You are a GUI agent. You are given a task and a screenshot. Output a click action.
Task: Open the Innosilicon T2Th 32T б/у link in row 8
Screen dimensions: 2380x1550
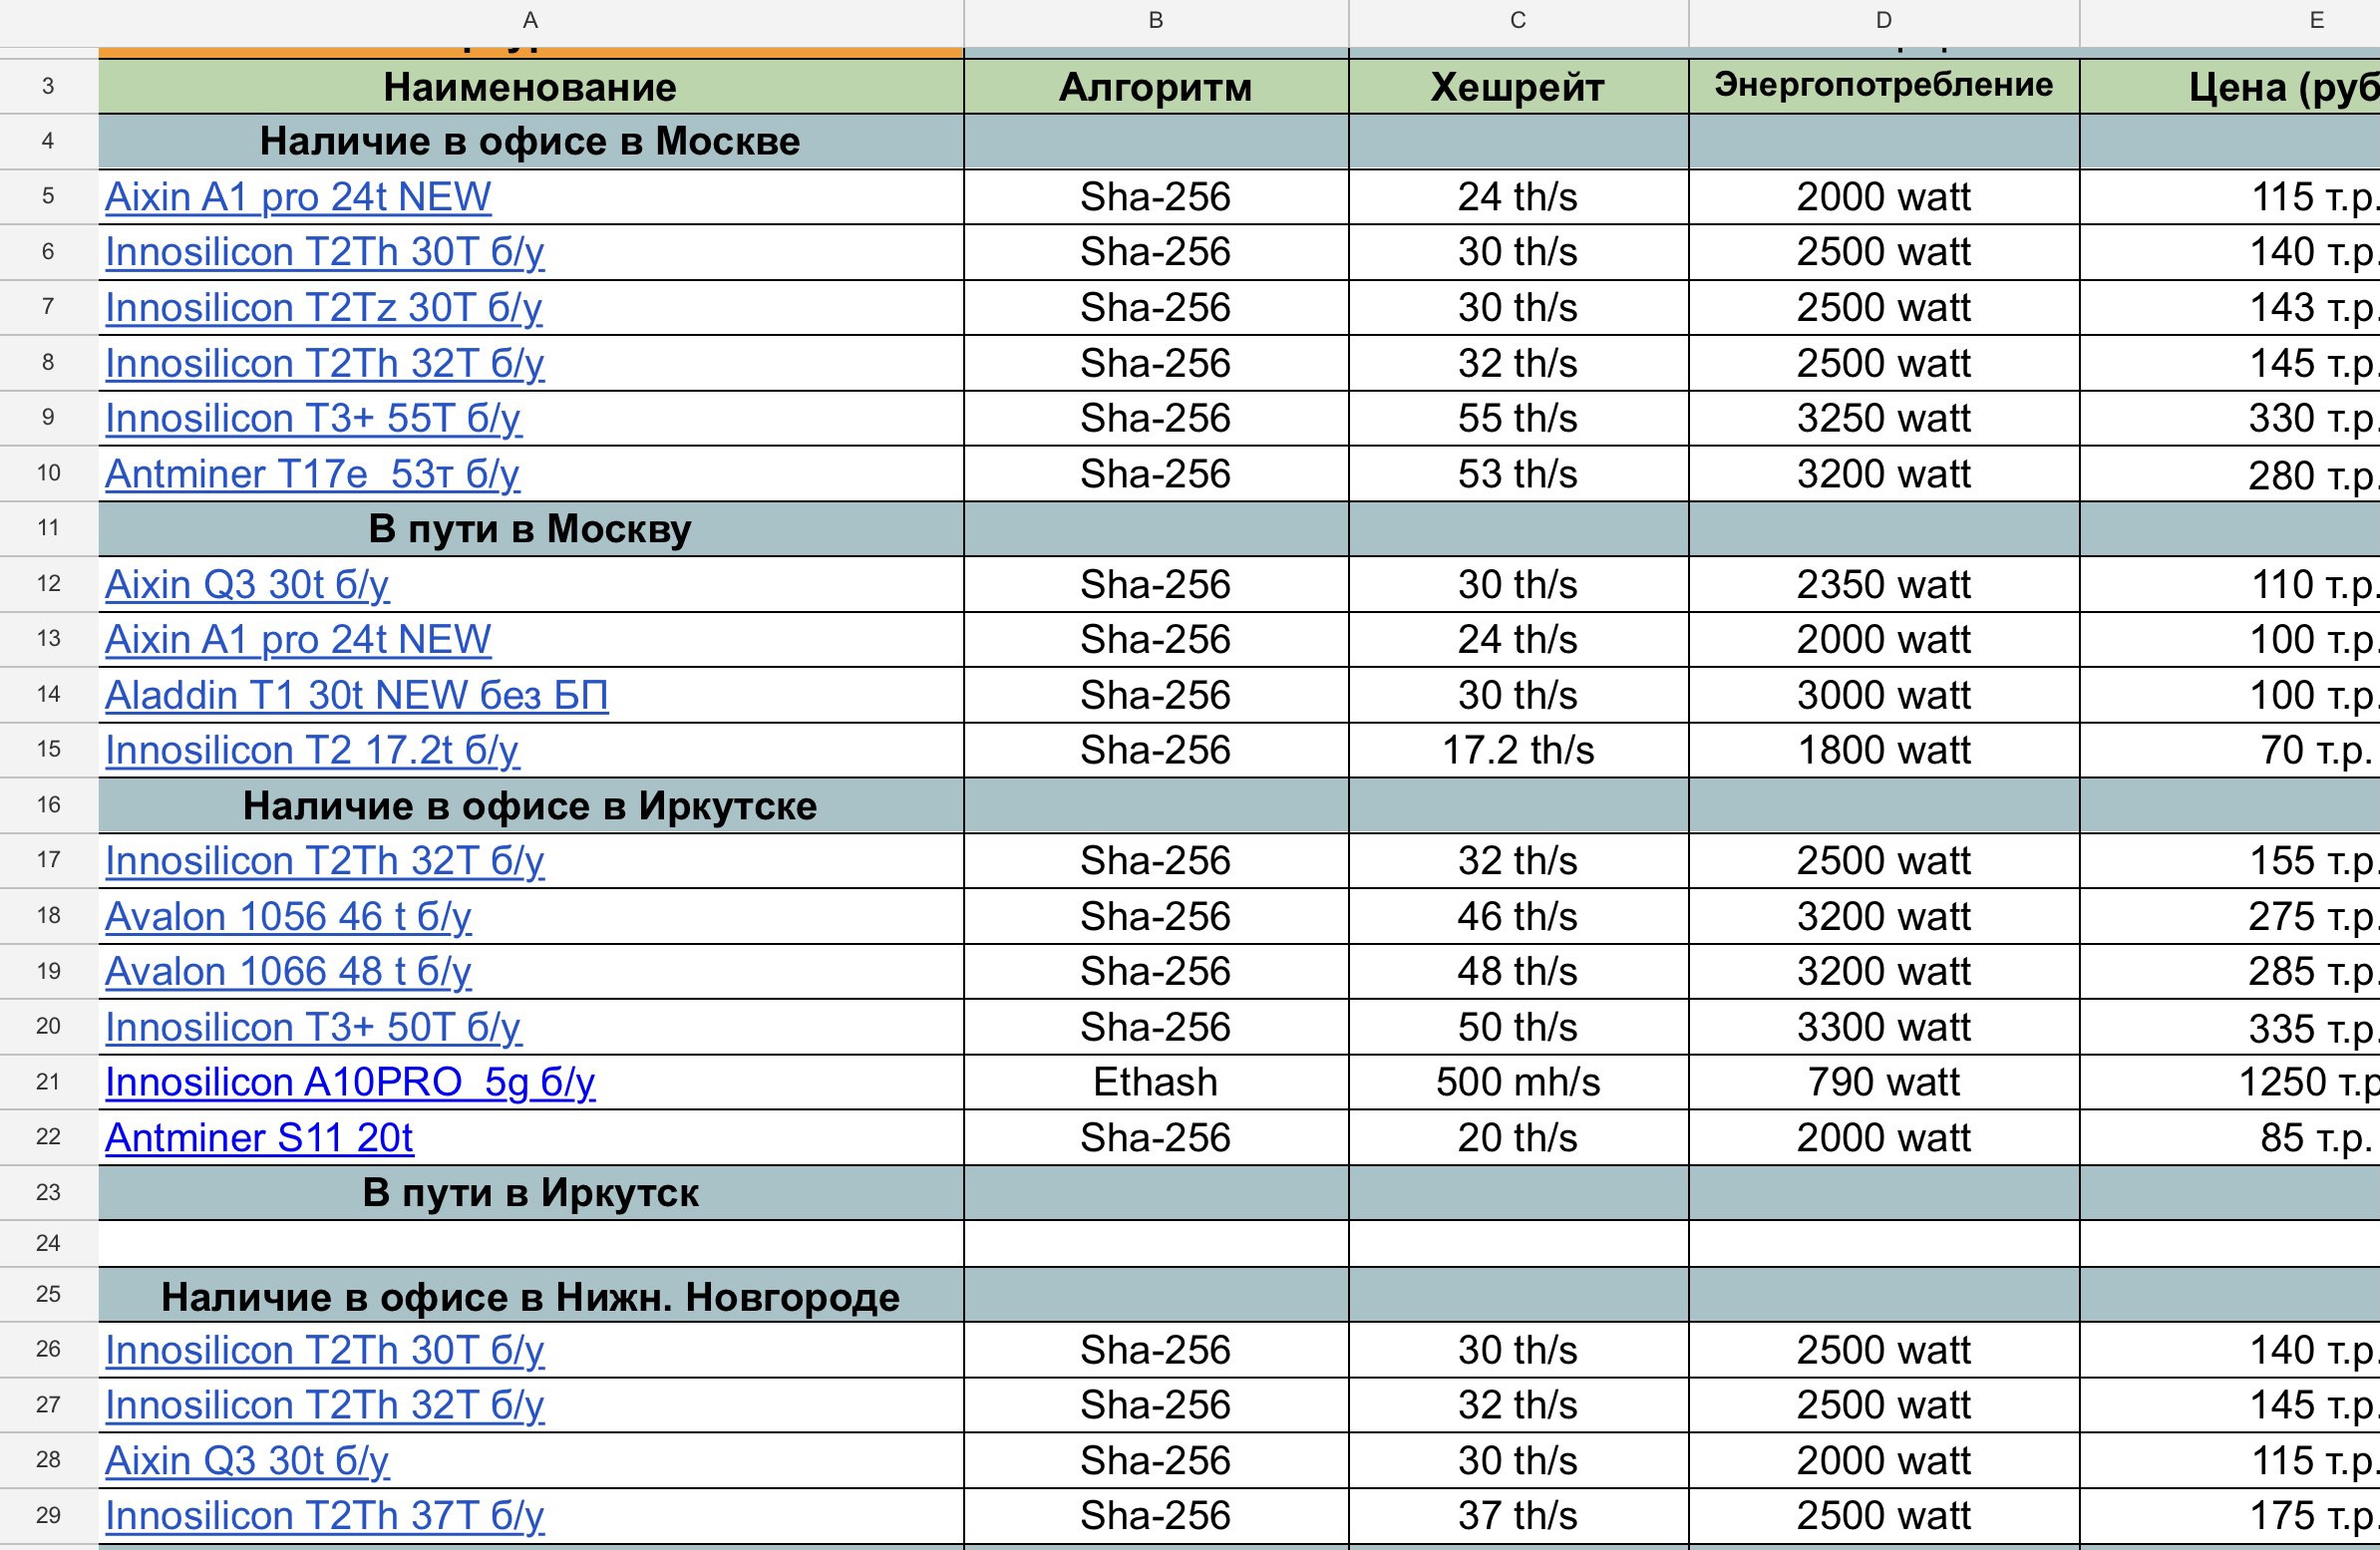[325, 363]
